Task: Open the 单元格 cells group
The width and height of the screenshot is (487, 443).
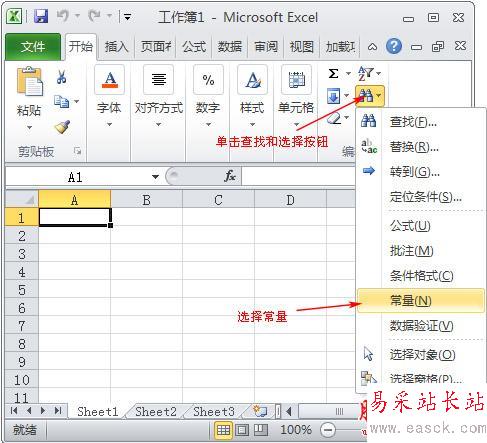Action: [x=296, y=97]
